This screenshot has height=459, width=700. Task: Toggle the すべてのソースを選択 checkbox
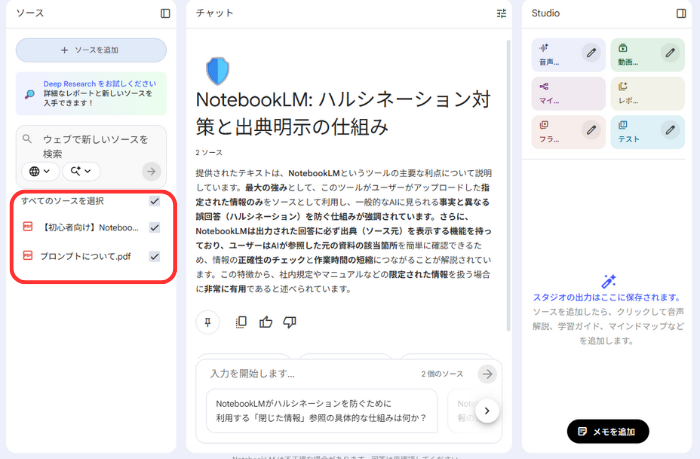(154, 201)
